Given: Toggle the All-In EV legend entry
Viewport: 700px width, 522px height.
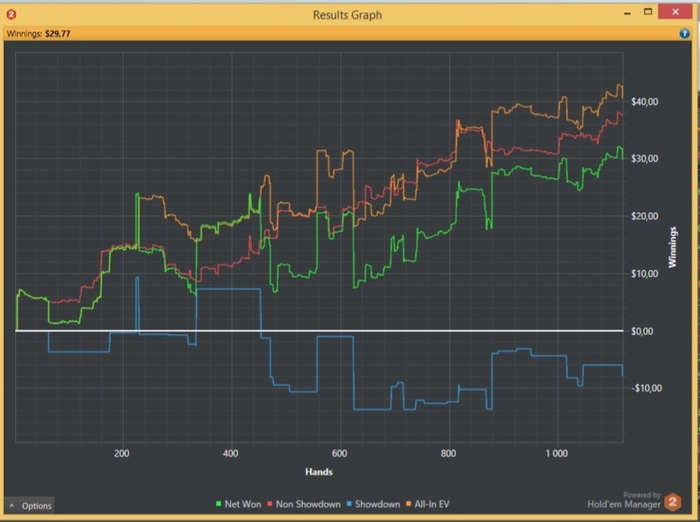Looking at the screenshot, I should tap(427, 504).
